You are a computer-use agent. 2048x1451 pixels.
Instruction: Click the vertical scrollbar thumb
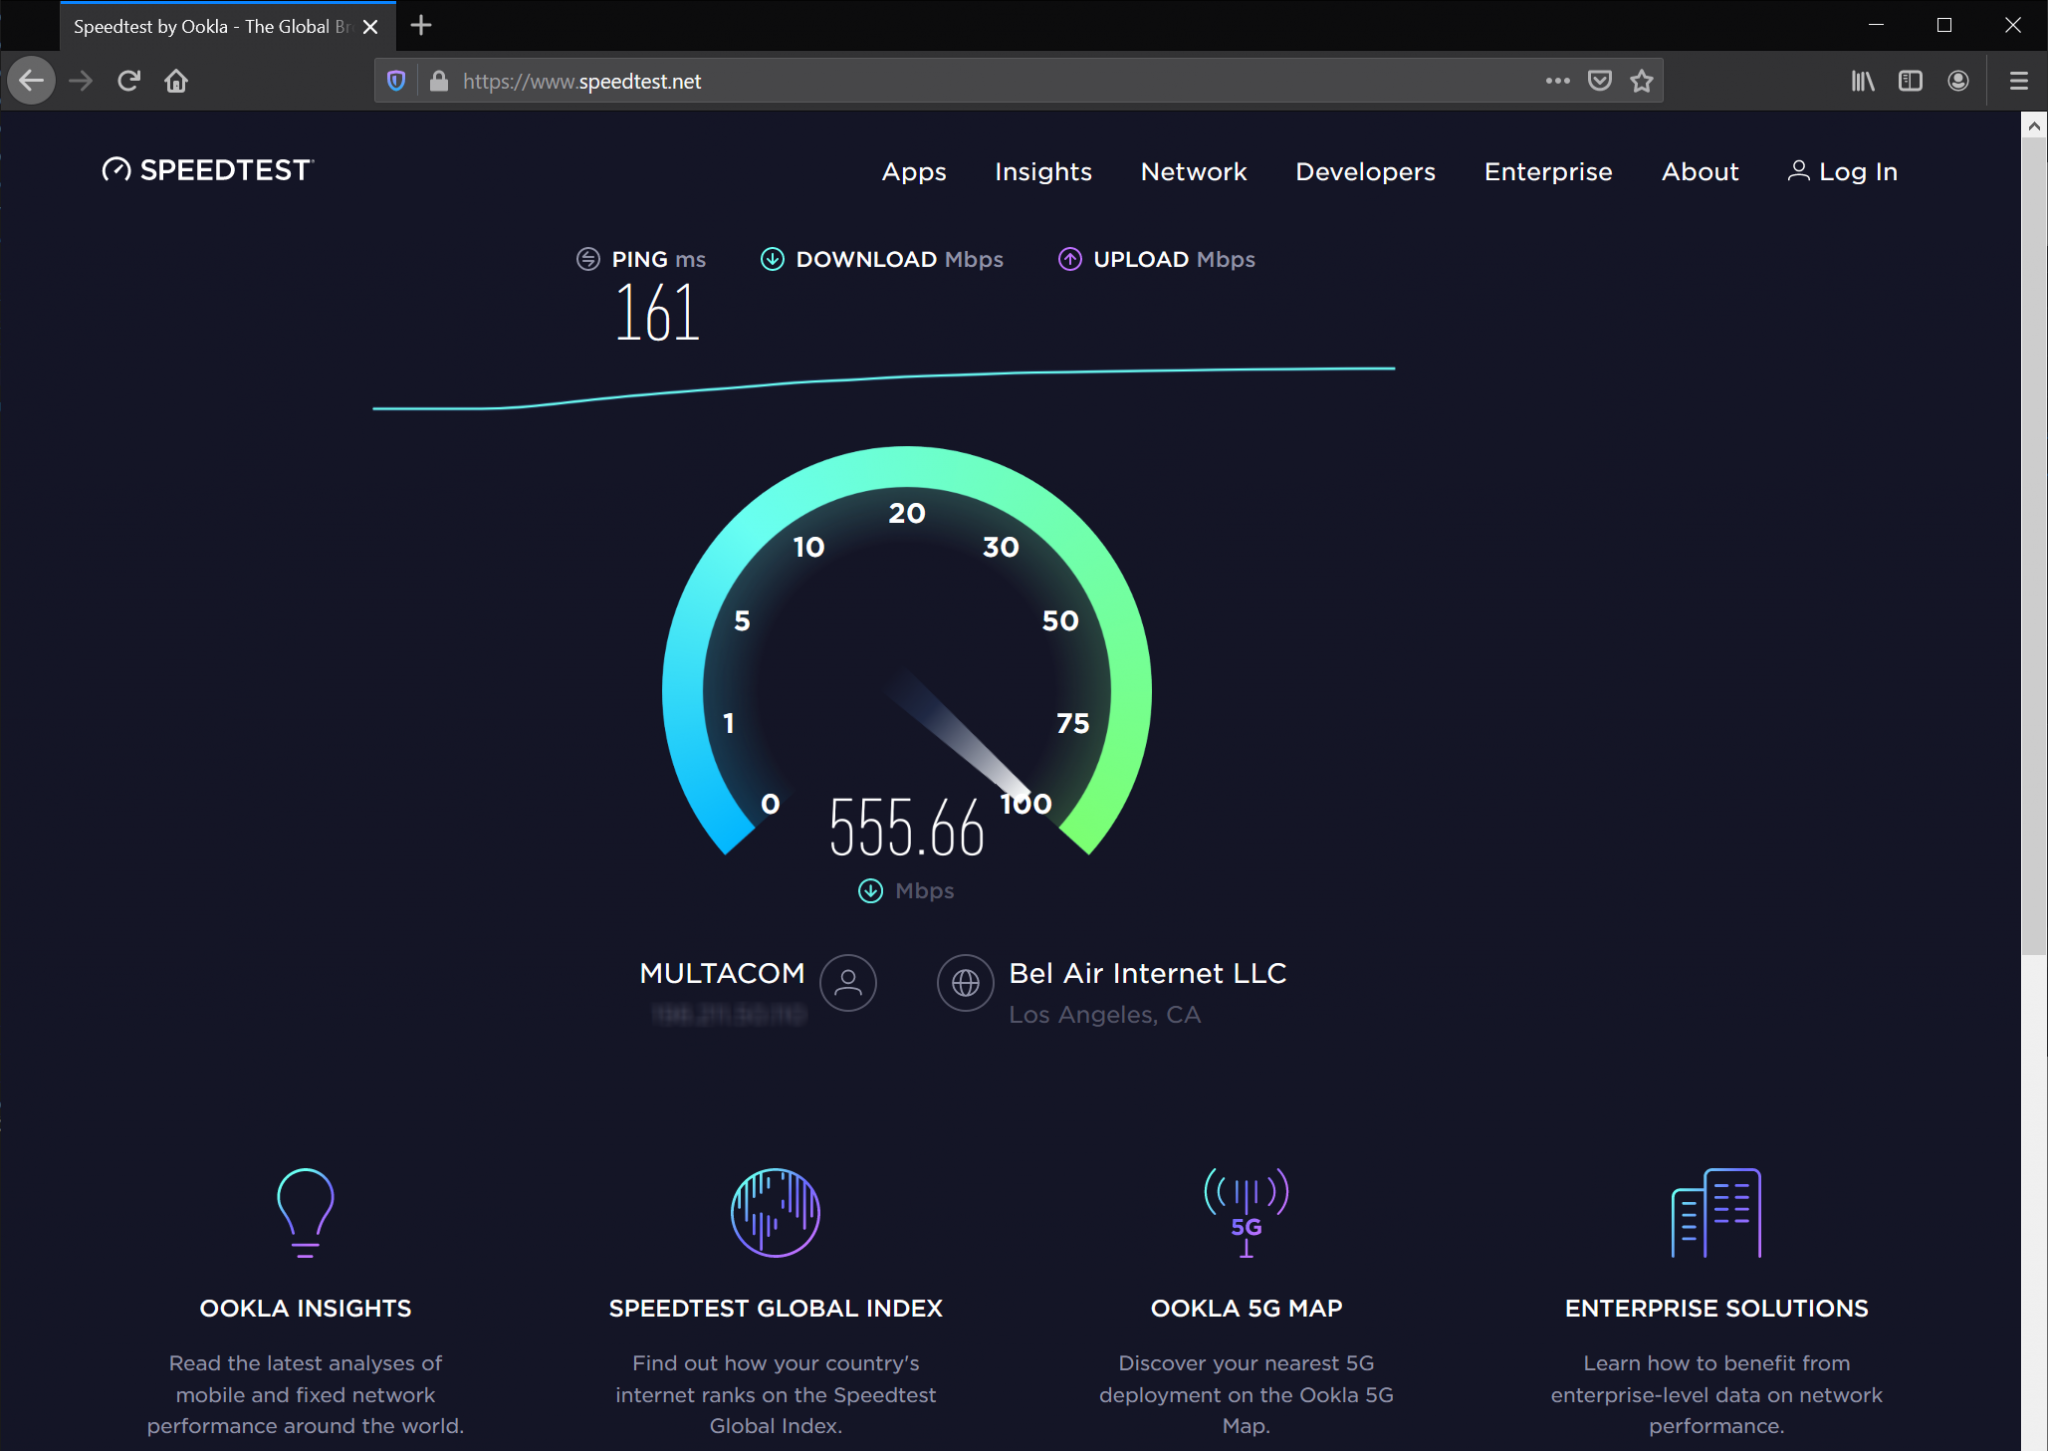(2034, 547)
